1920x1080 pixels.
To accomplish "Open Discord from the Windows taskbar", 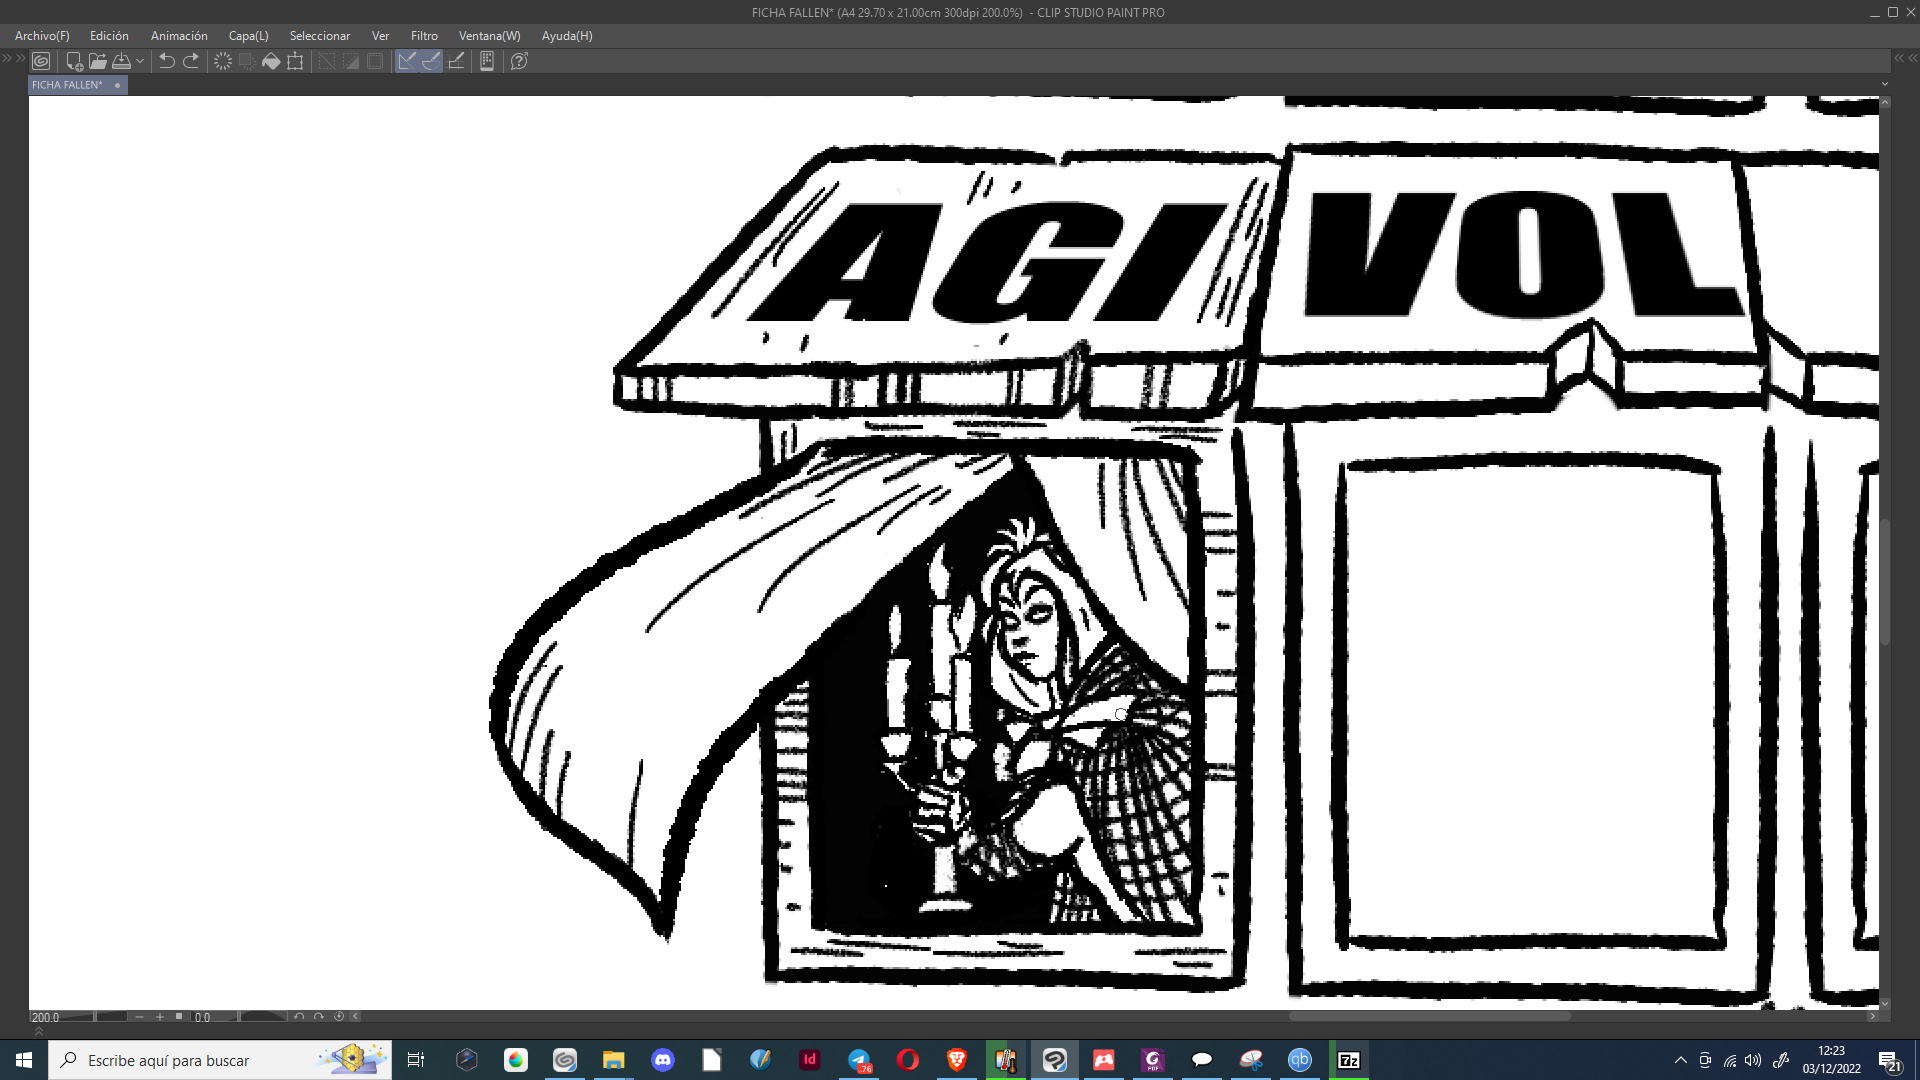I will (x=663, y=1060).
